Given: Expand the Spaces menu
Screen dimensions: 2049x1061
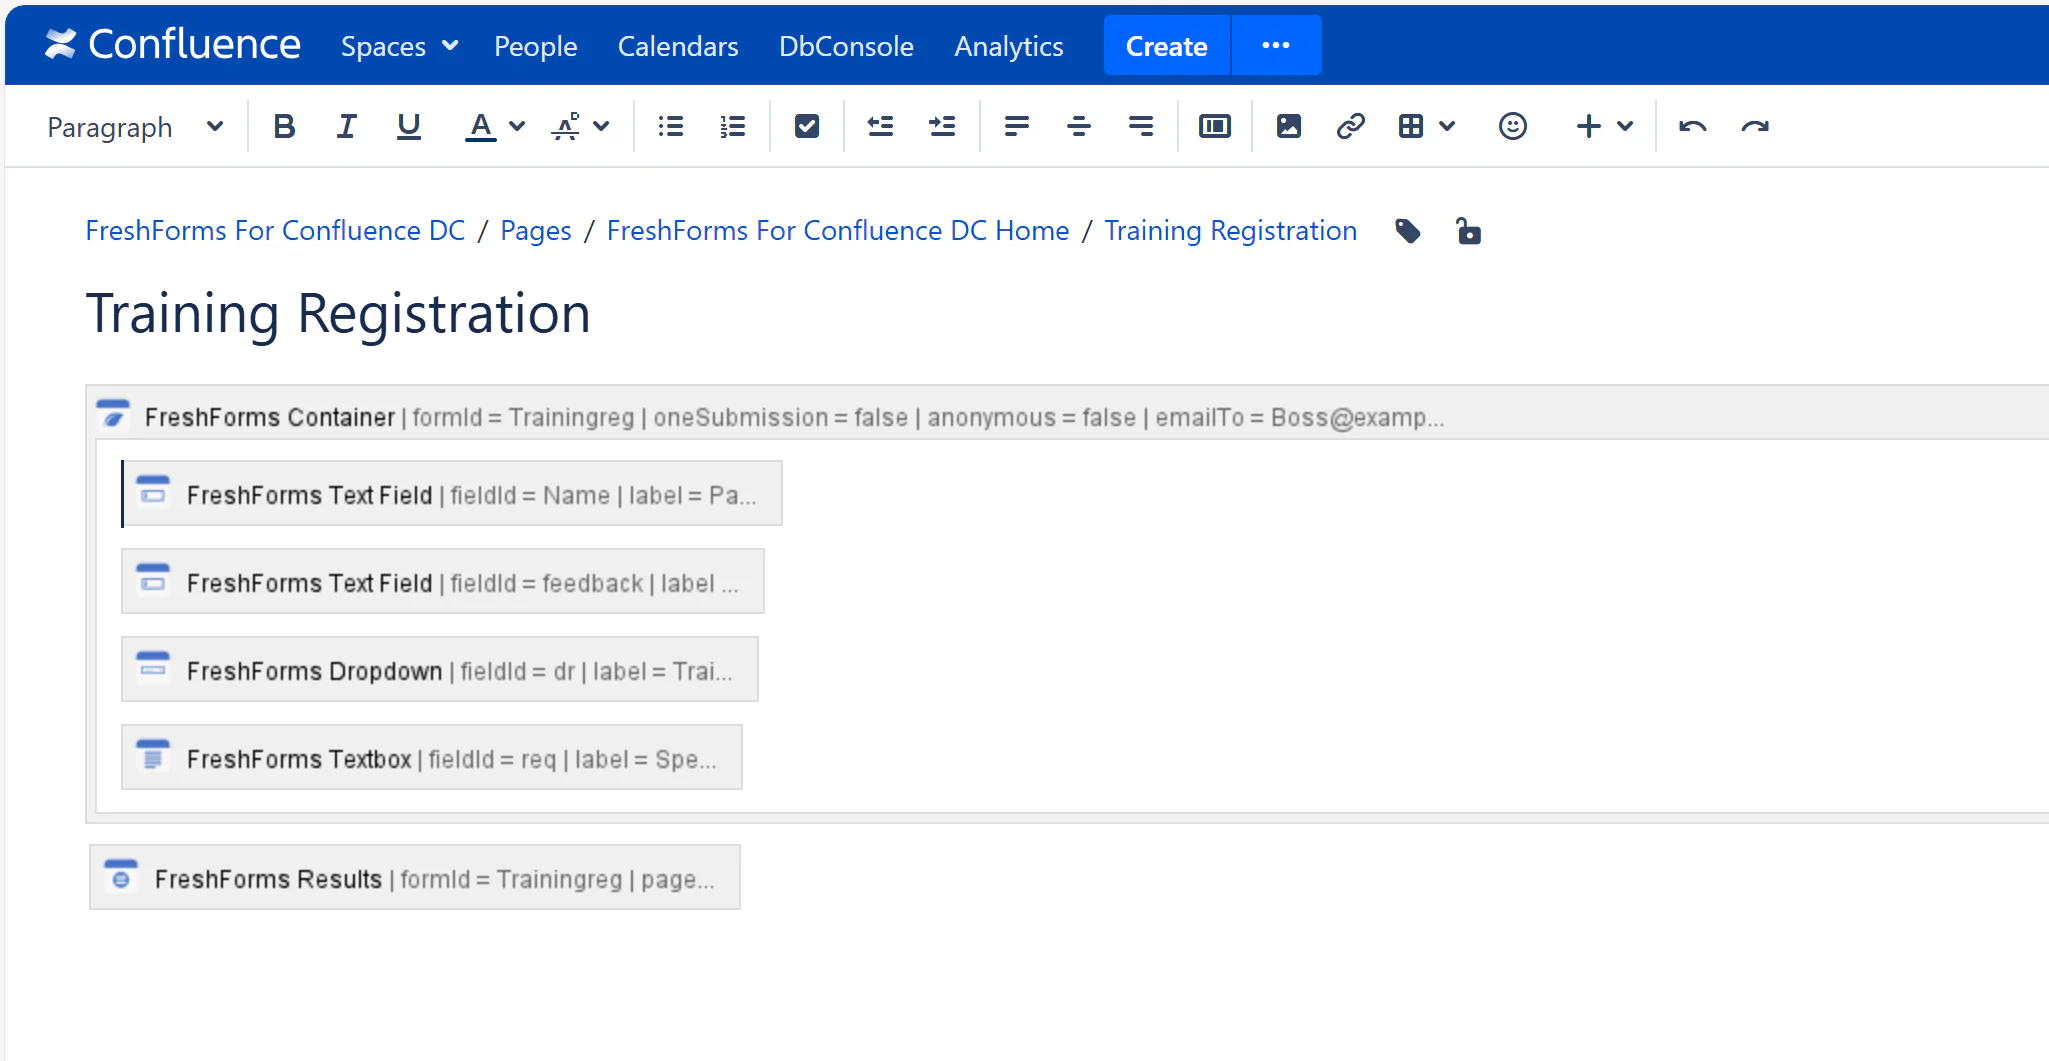Looking at the screenshot, I should coord(399,46).
